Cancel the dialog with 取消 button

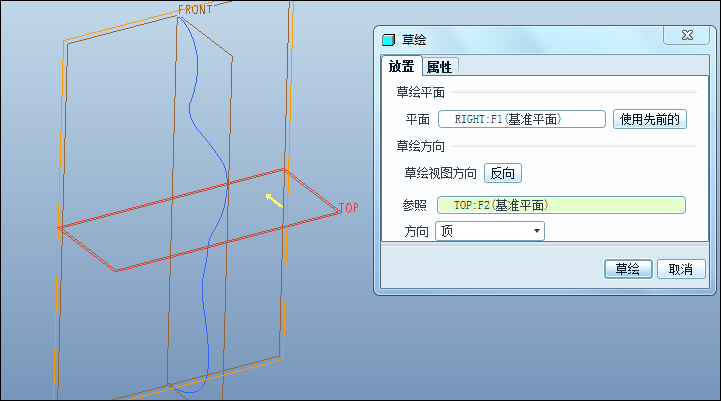tap(681, 269)
